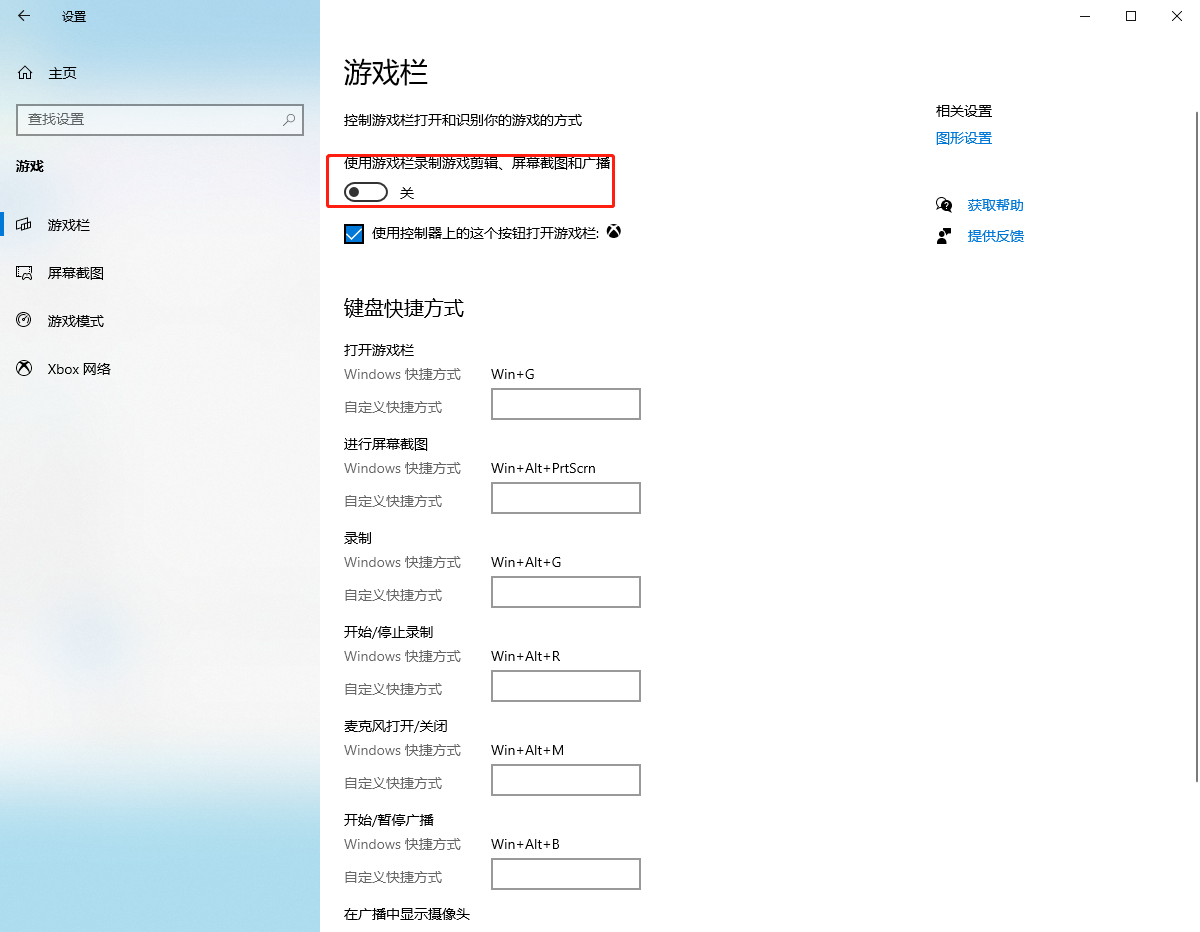1200x932 pixels.
Task: Uncheck the controller button game bar option
Action: pyautogui.click(x=354, y=232)
